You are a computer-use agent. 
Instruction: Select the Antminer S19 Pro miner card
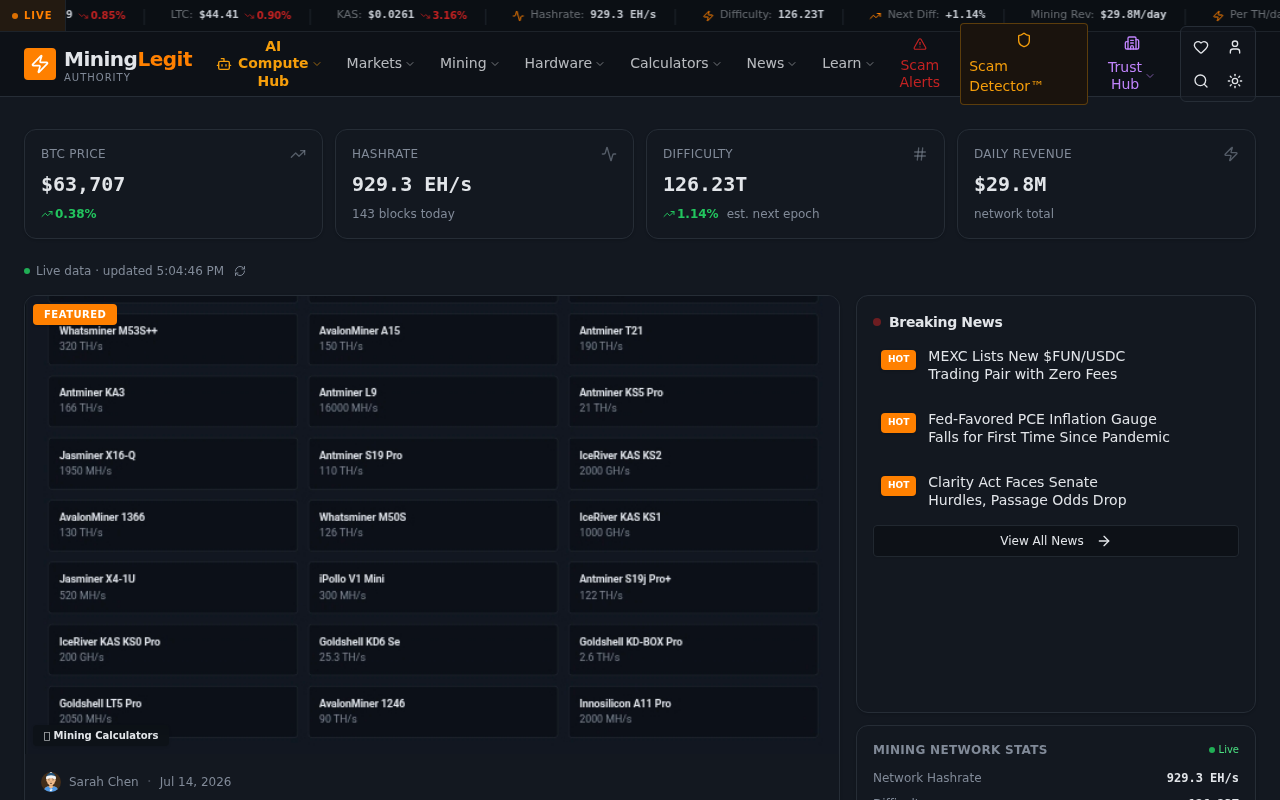pyautogui.click(x=433, y=464)
